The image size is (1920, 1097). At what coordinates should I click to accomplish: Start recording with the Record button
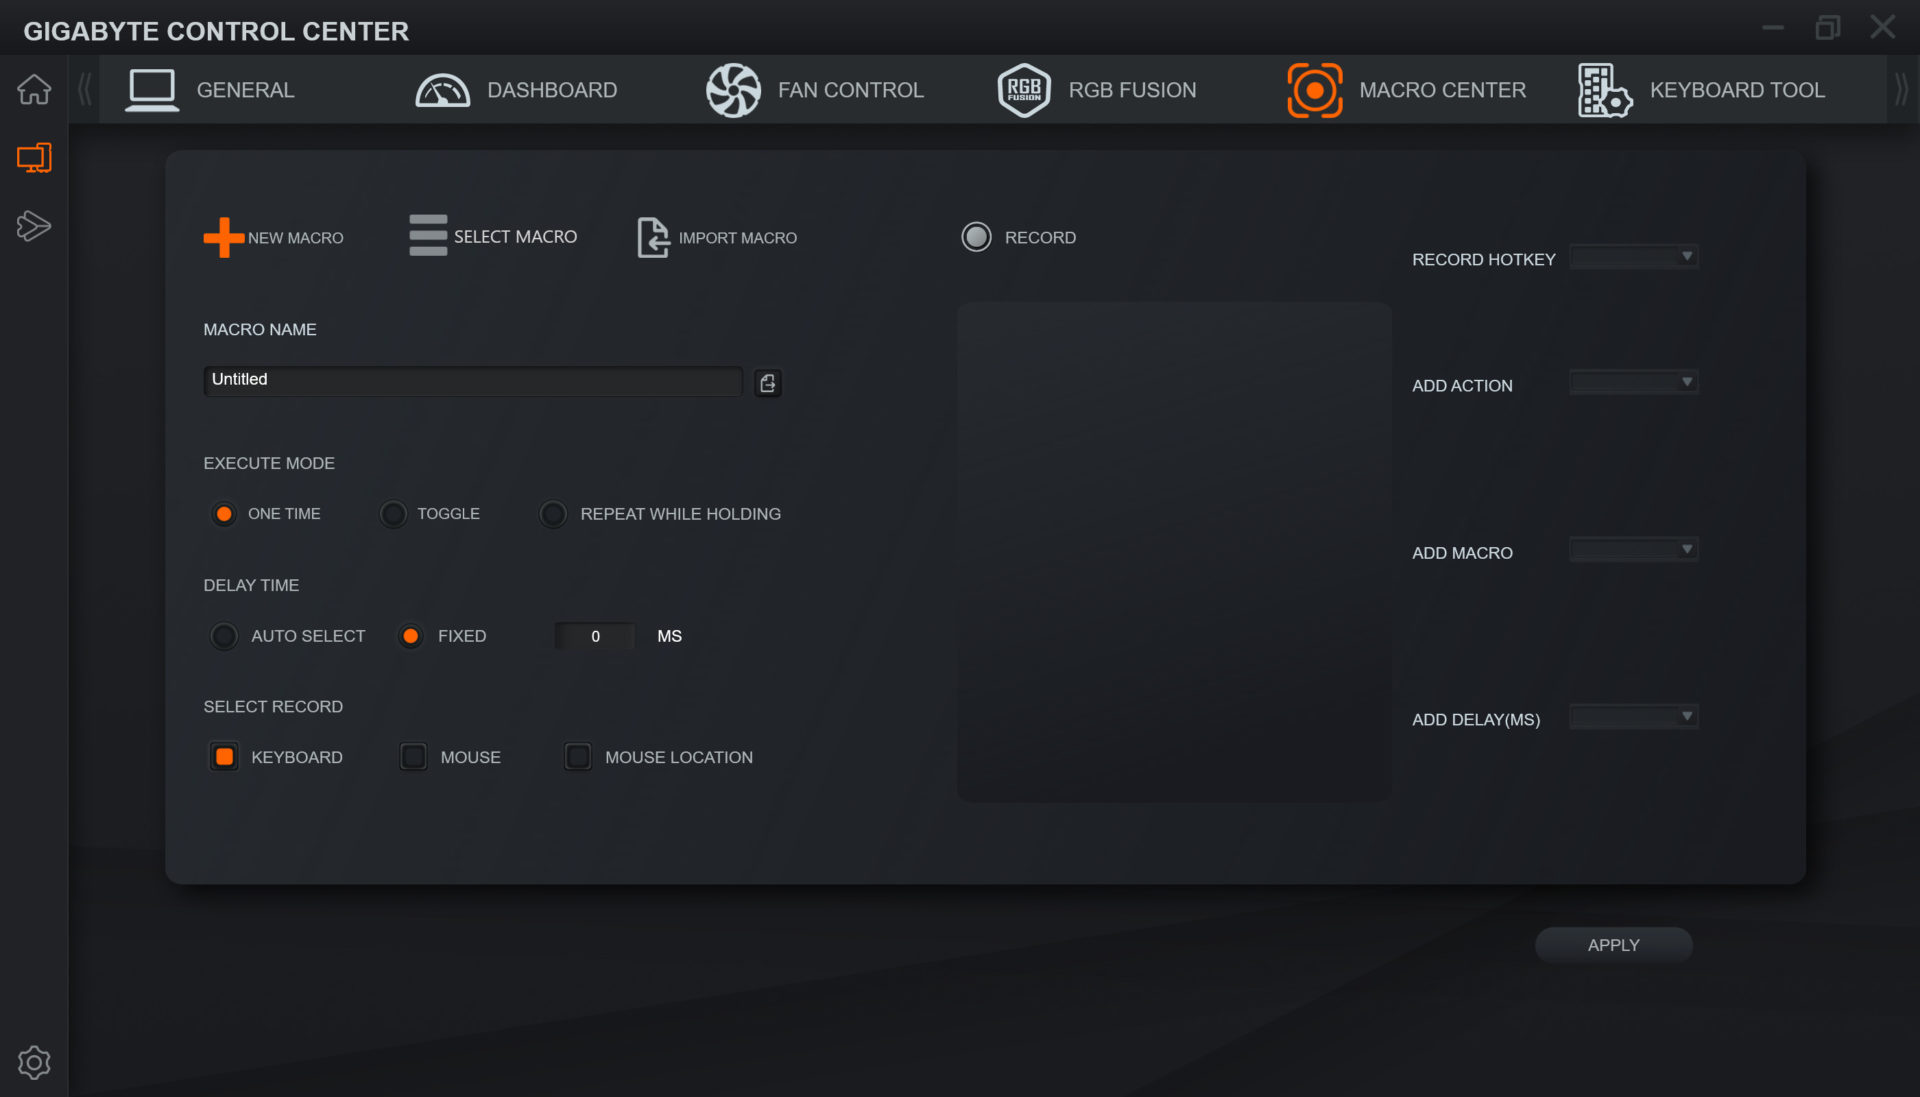tap(976, 237)
